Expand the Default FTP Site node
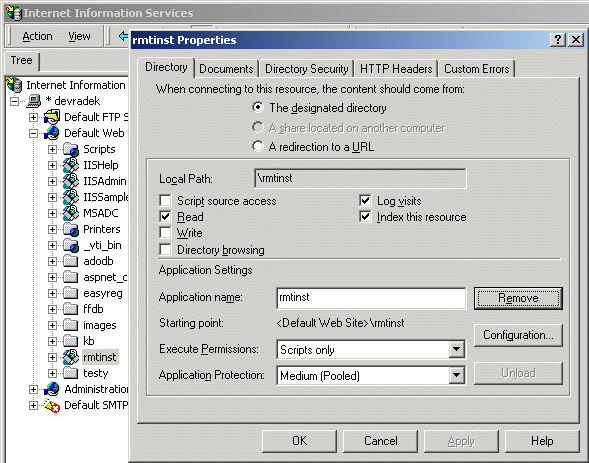Image resolution: width=589 pixels, height=463 pixels. point(33,118)
